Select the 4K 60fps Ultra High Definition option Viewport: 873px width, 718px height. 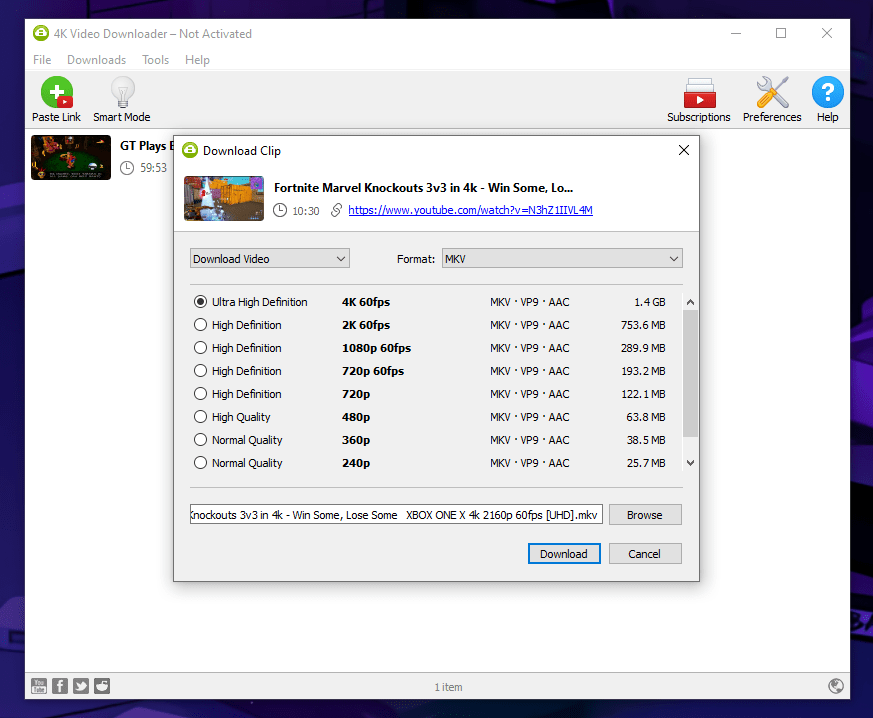(201, 301)
